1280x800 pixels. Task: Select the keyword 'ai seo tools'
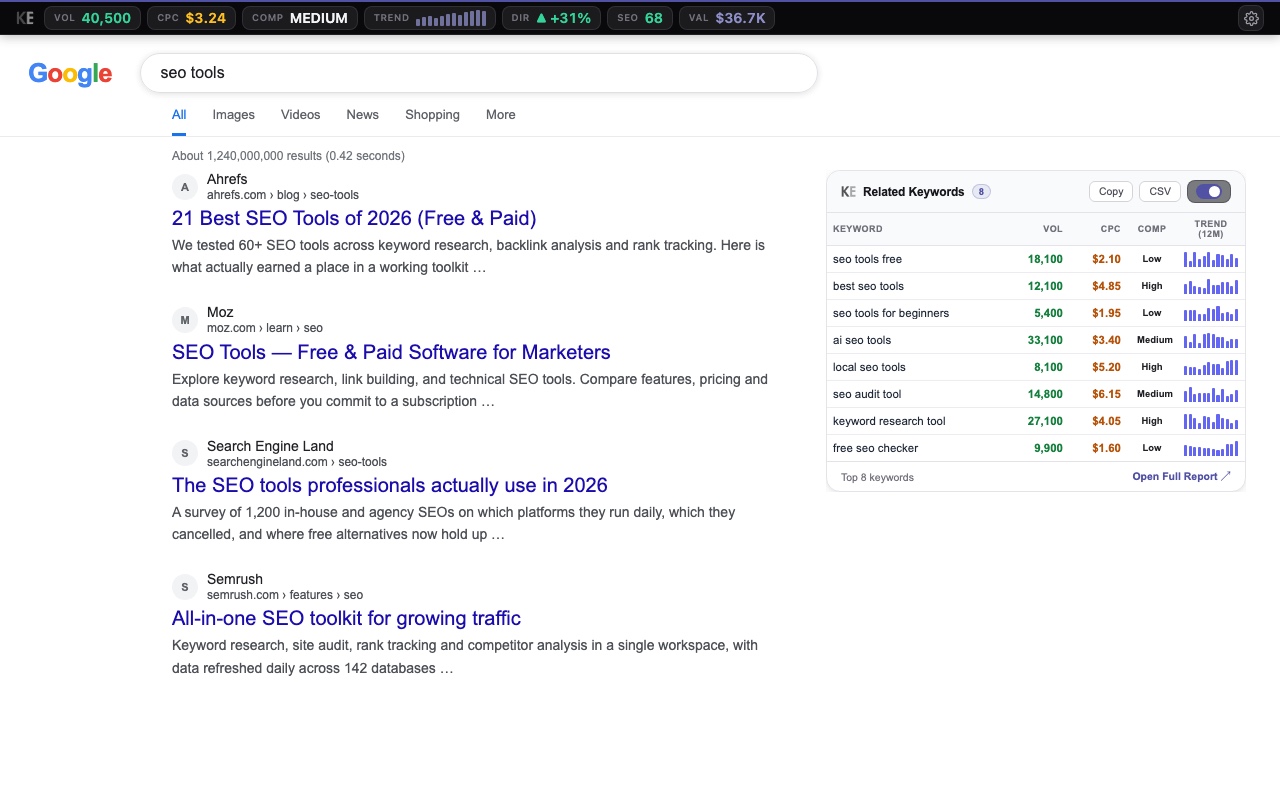pyautogui.click(x=862, y=340)
